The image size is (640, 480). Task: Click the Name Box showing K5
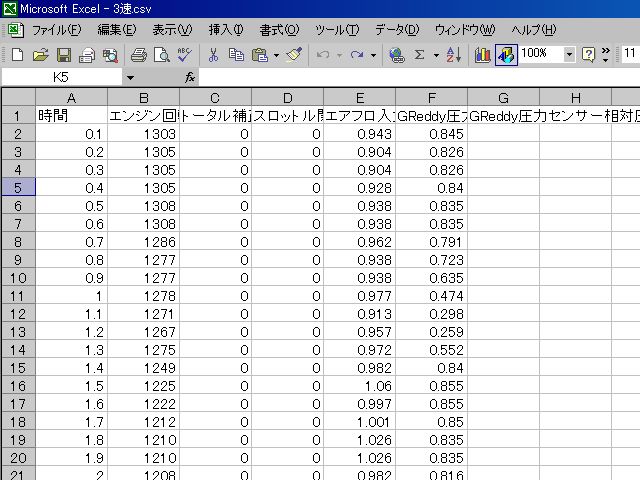(x=61, y=77)
